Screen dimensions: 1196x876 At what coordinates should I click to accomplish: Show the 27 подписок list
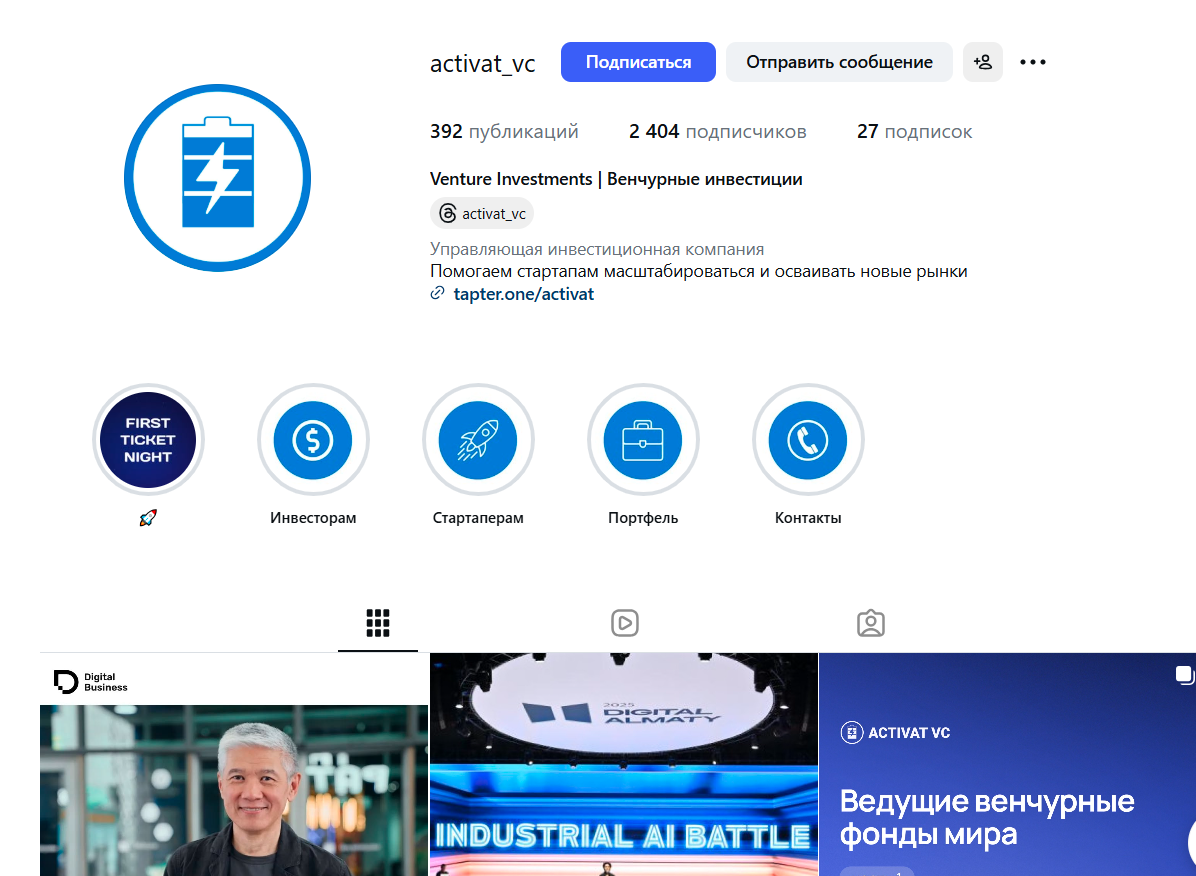pos(915,131)
